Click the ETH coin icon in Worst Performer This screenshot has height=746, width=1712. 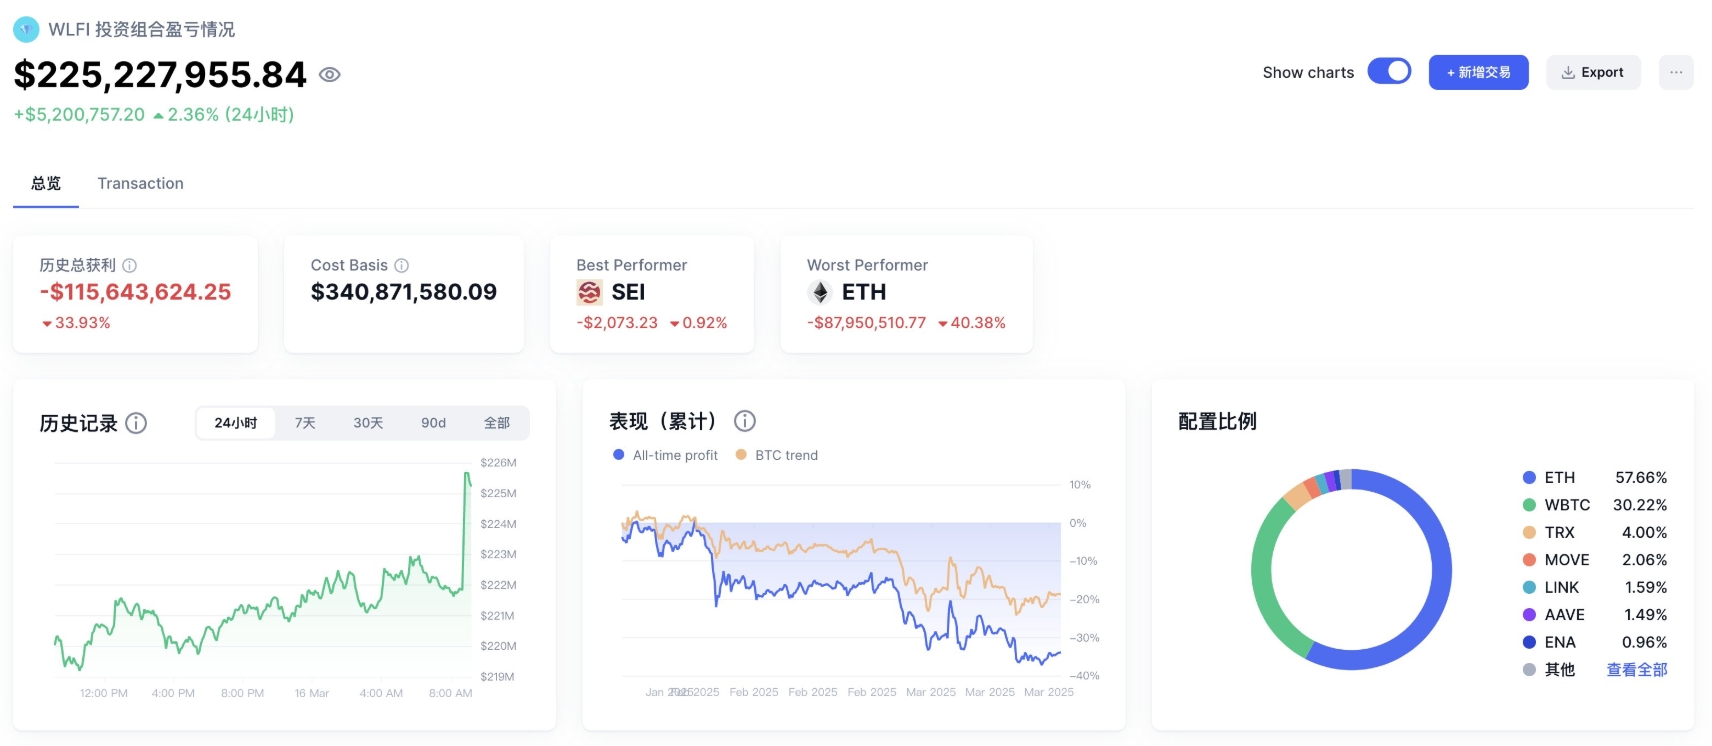(820, 292)
